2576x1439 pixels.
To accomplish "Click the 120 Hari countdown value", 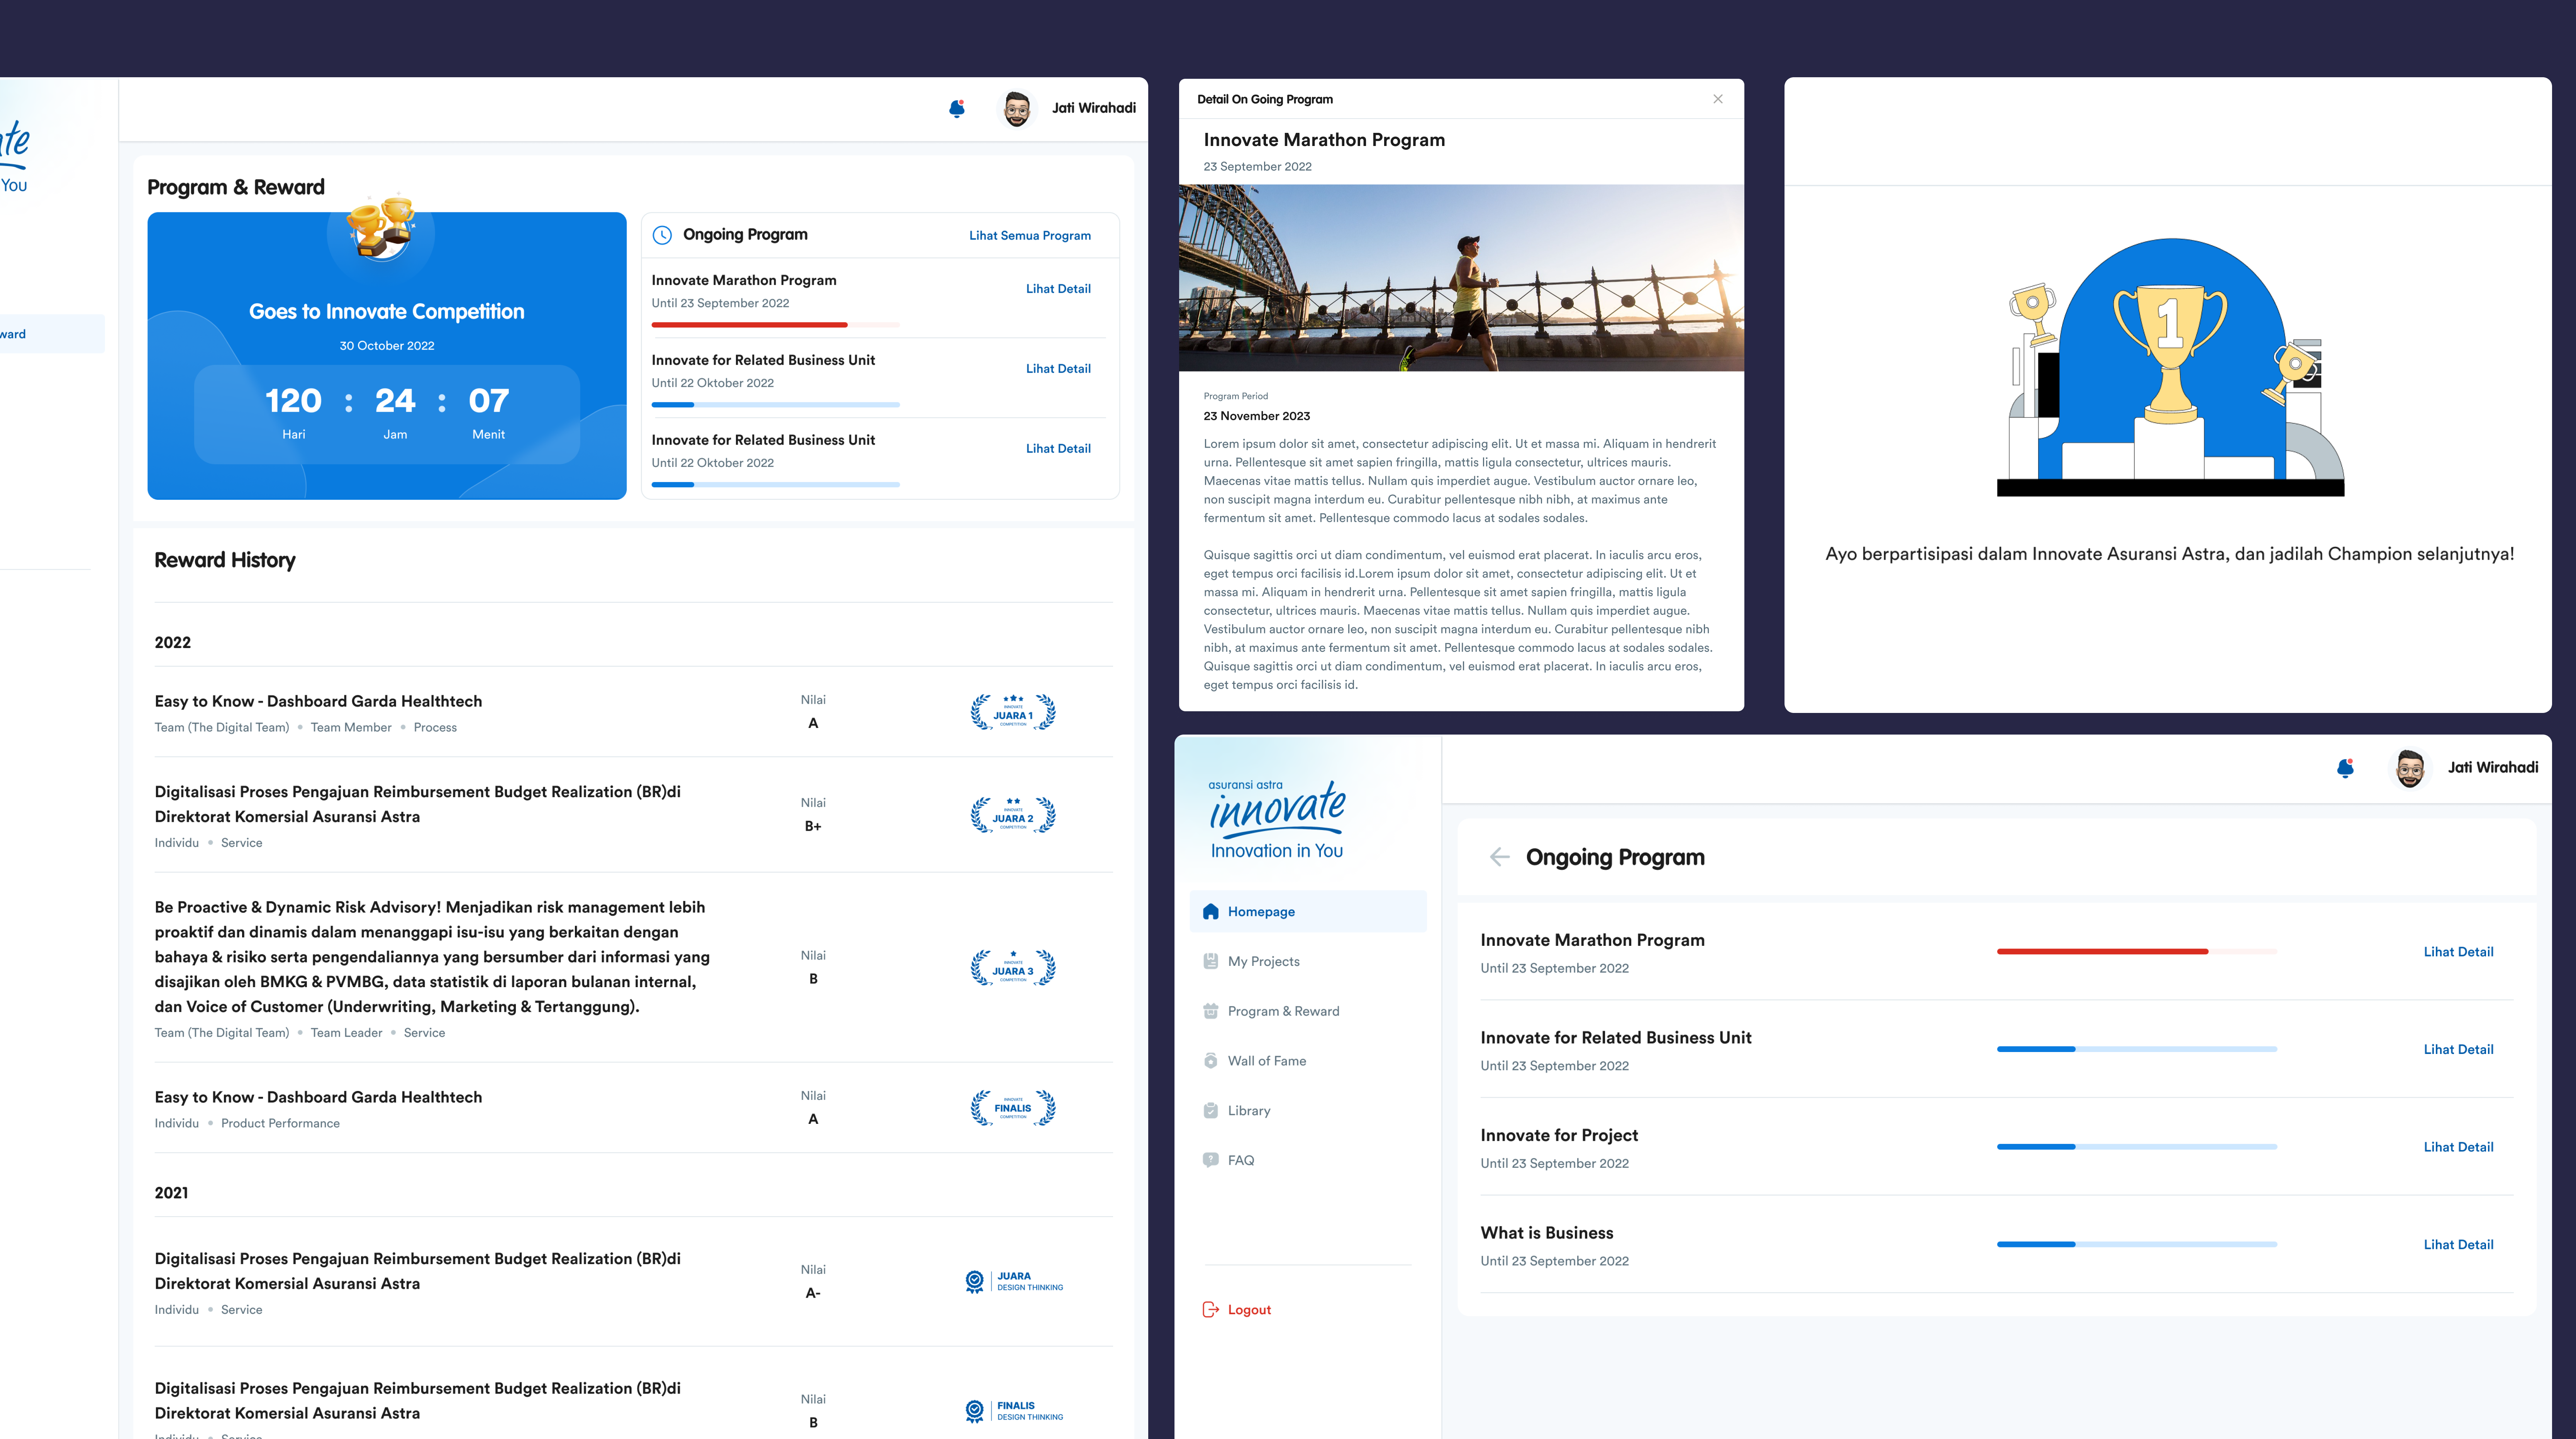I will [x=293, y=401].
